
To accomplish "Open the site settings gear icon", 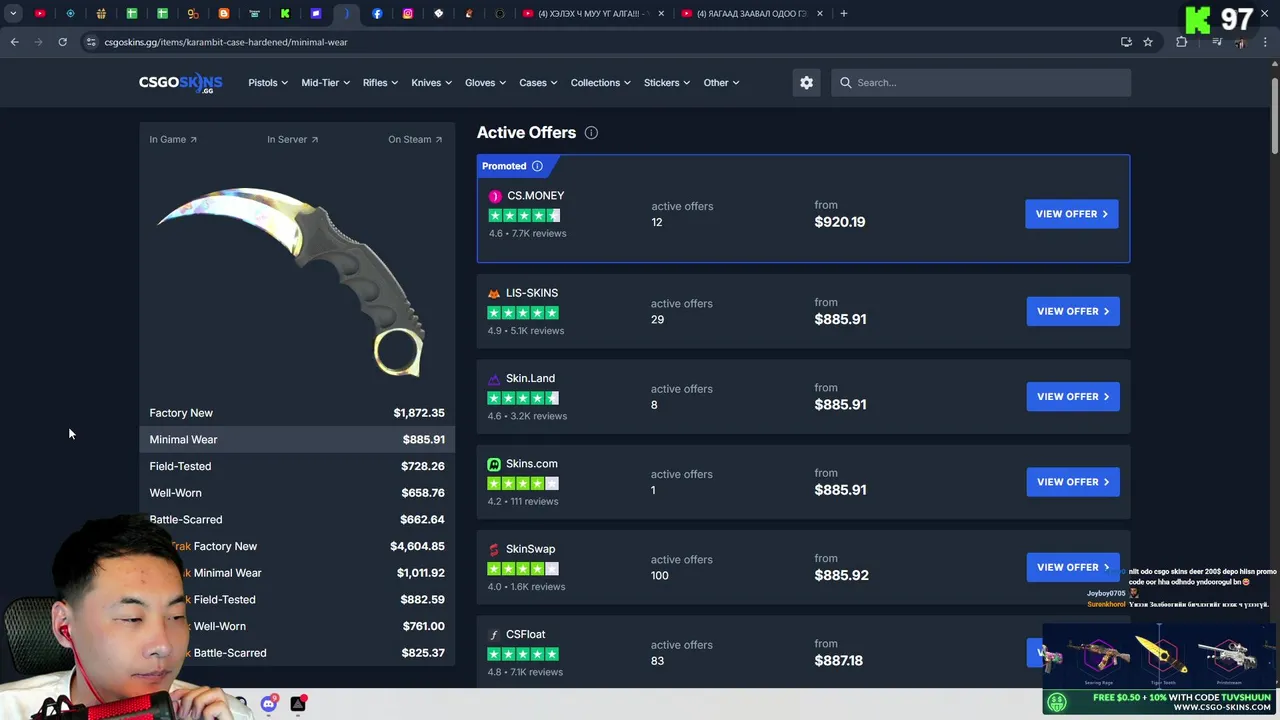I will click(807, 83).
